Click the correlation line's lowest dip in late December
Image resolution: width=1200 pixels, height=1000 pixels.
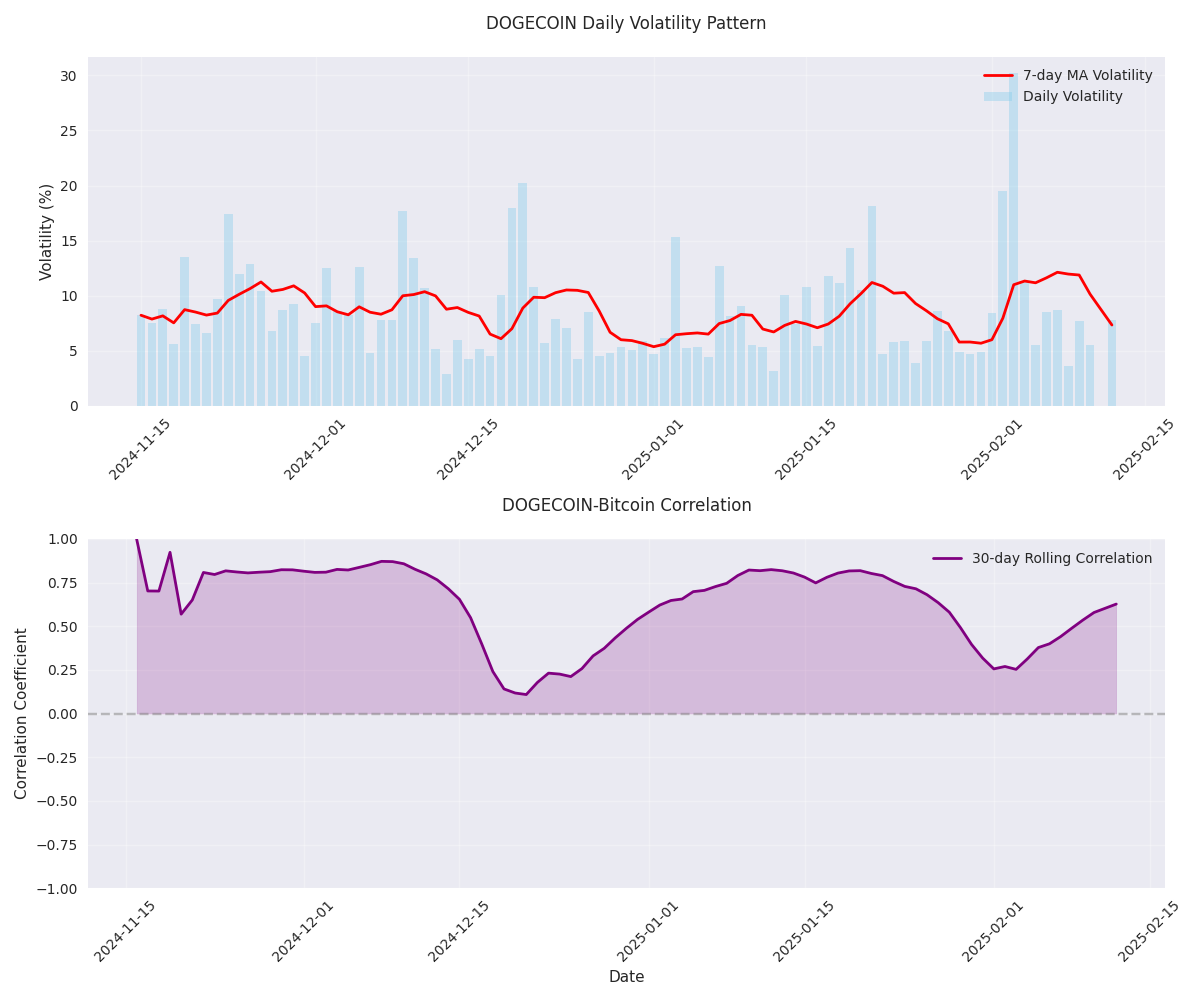(526, 694)
